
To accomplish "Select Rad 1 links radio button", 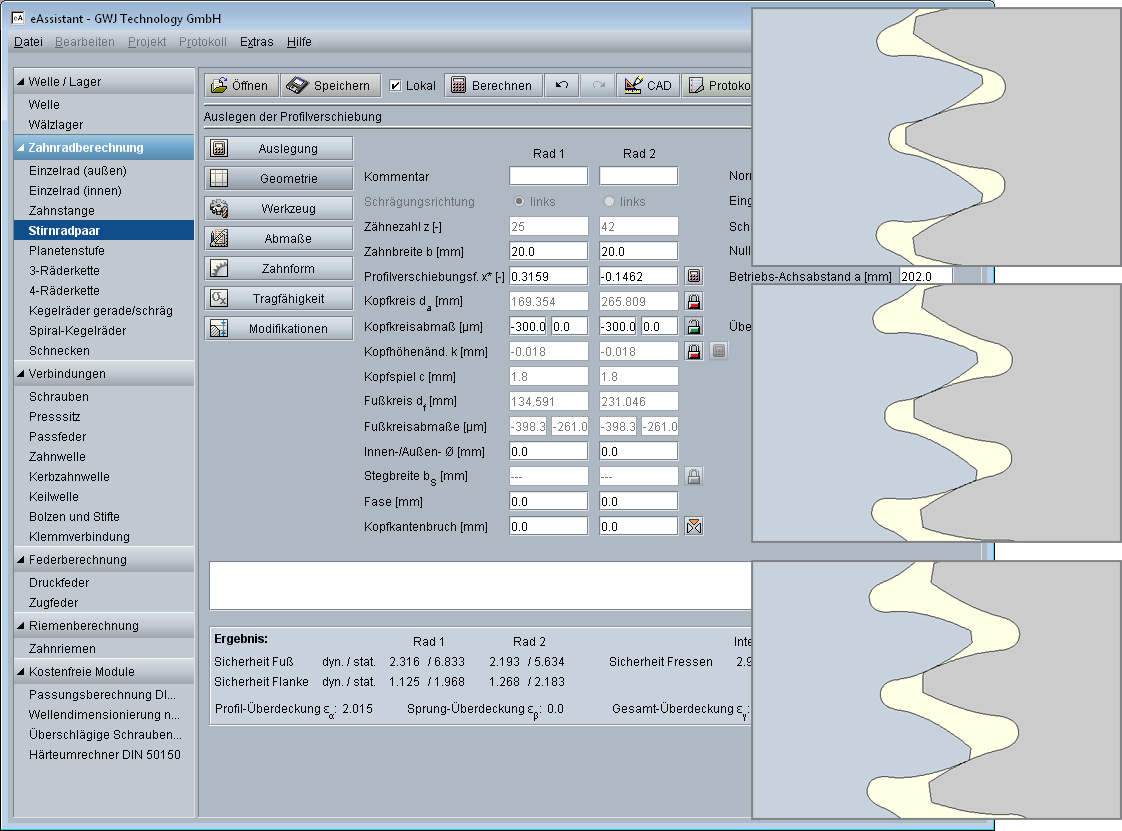I will click(x=517, y=202).
